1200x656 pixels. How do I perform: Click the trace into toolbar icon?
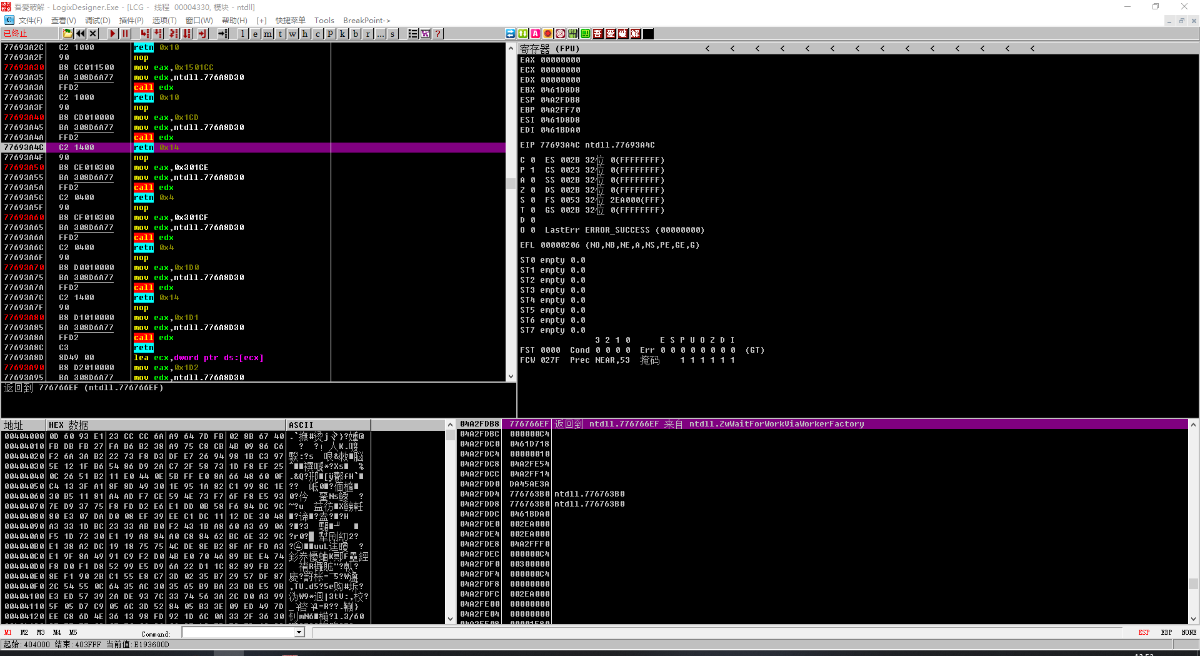pos(175,33)
